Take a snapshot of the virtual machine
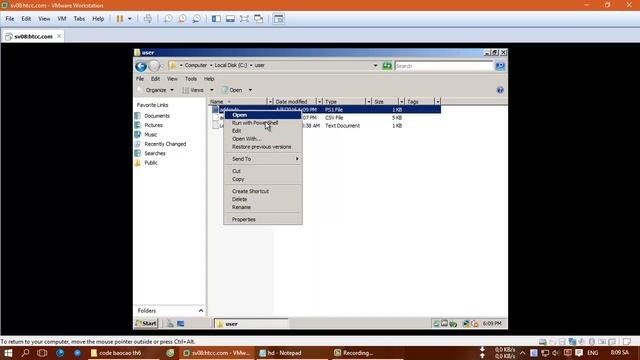640x360 pixels. [168, 19]
